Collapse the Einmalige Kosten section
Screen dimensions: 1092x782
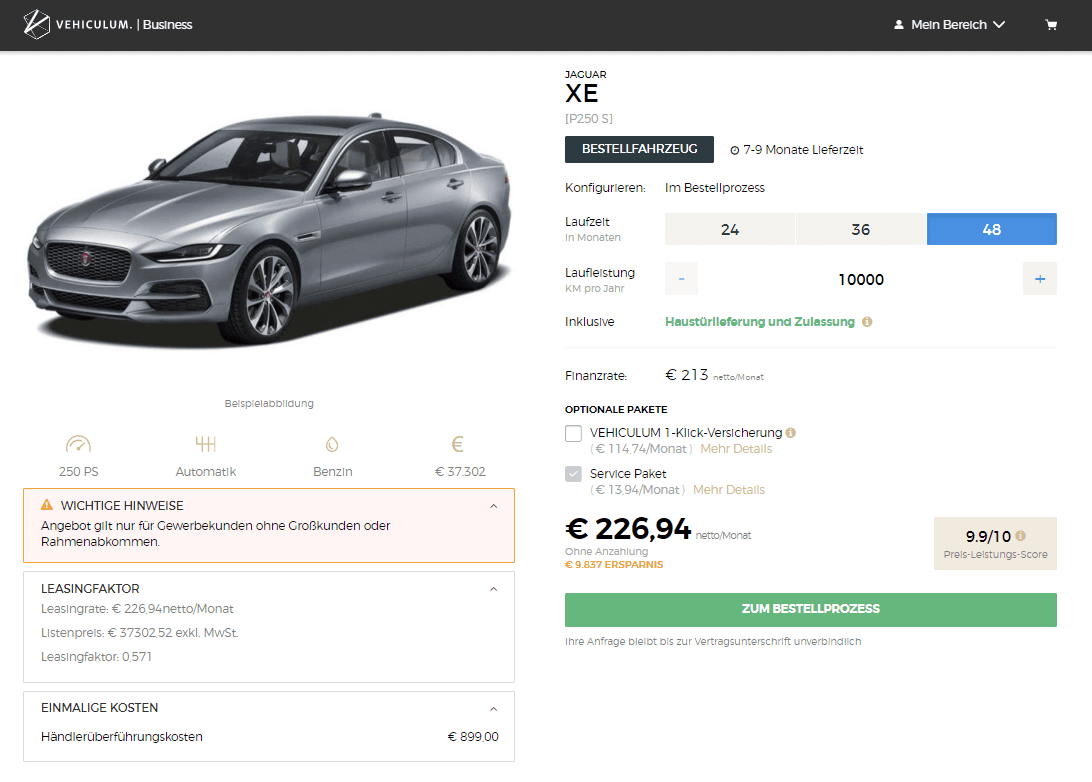(x=494, y=709)
